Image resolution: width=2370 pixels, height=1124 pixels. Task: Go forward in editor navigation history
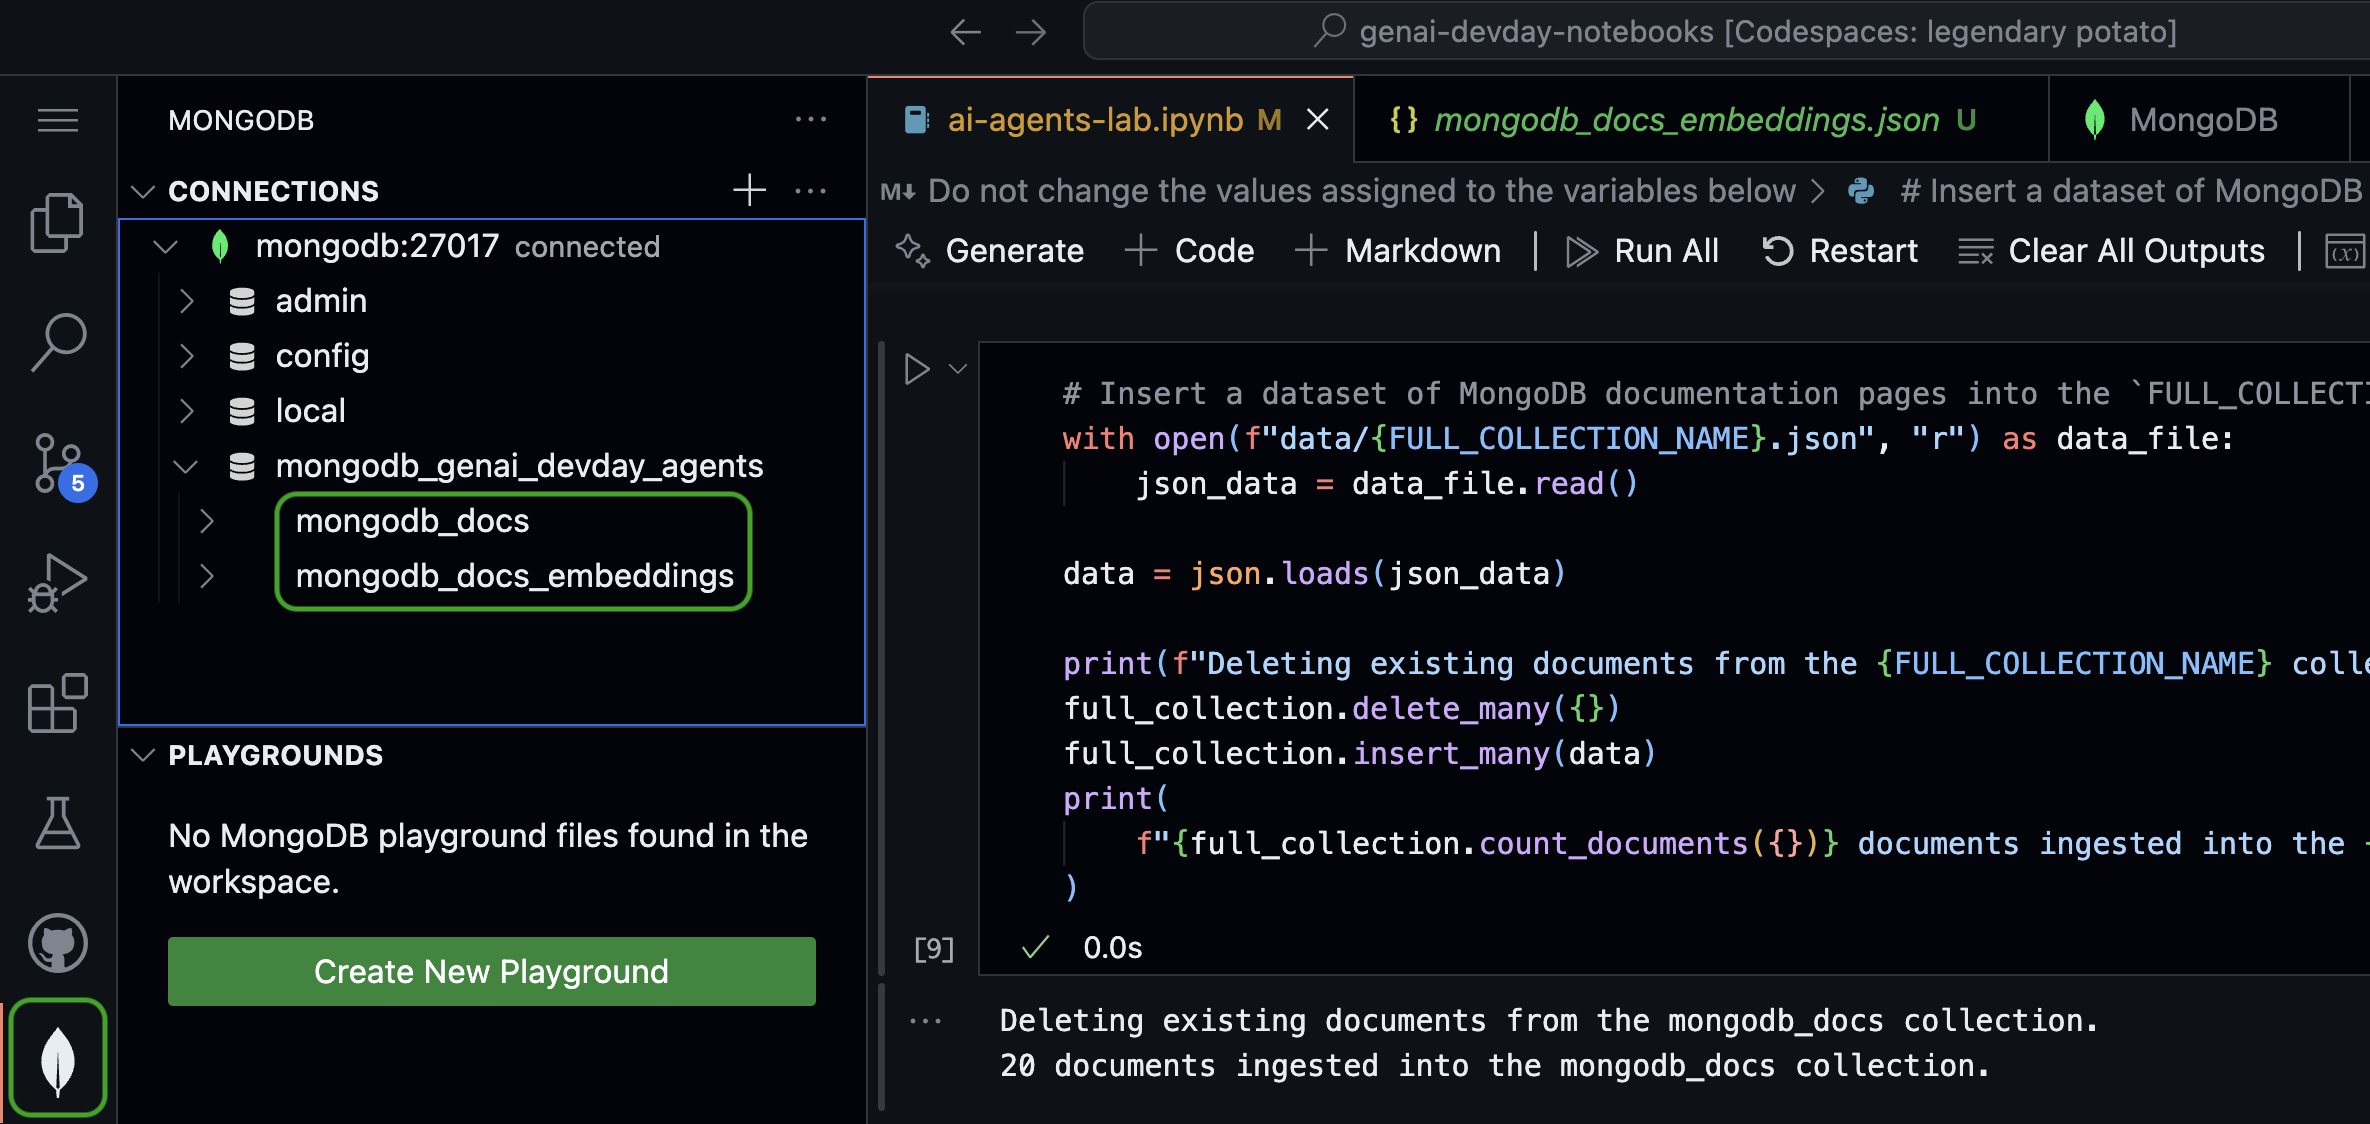coord(1031,32)
